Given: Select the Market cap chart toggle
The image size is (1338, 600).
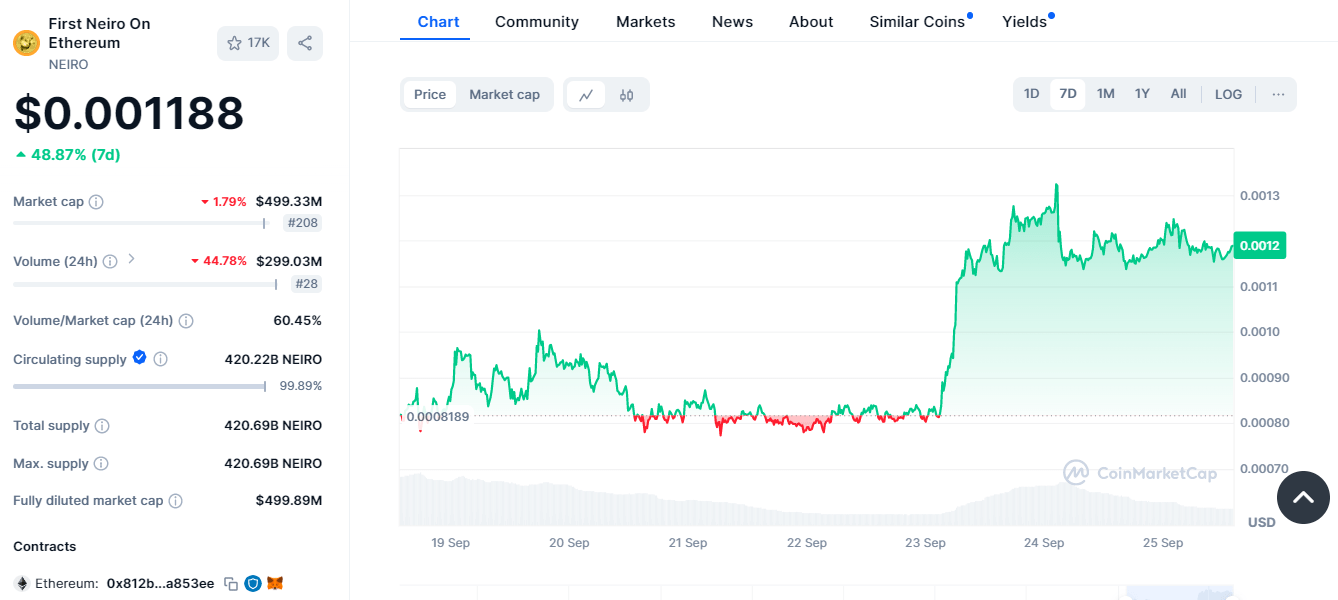Looking at the screenshot, I should (x=505, y=95).
